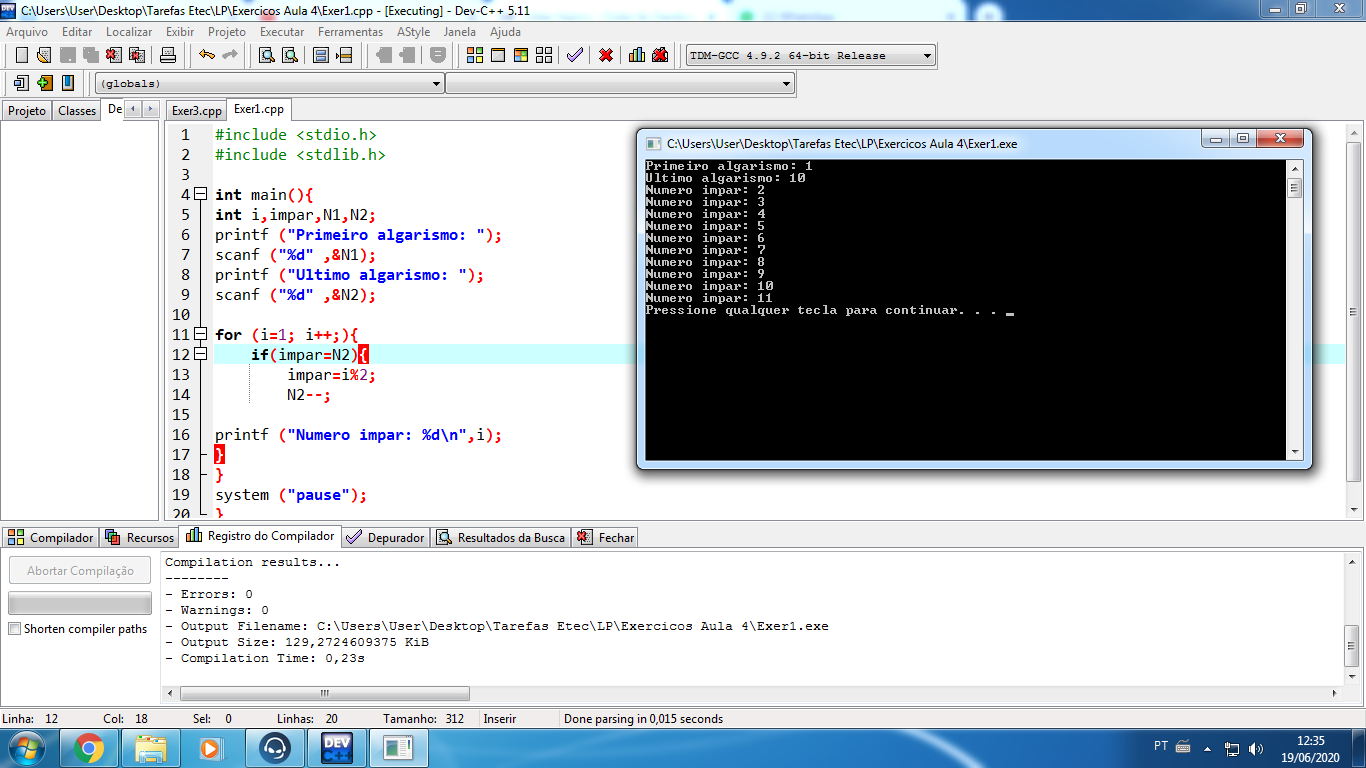Click the Toggle Bookmark icon with green plus
The image size is (1366, 768).
45,83
